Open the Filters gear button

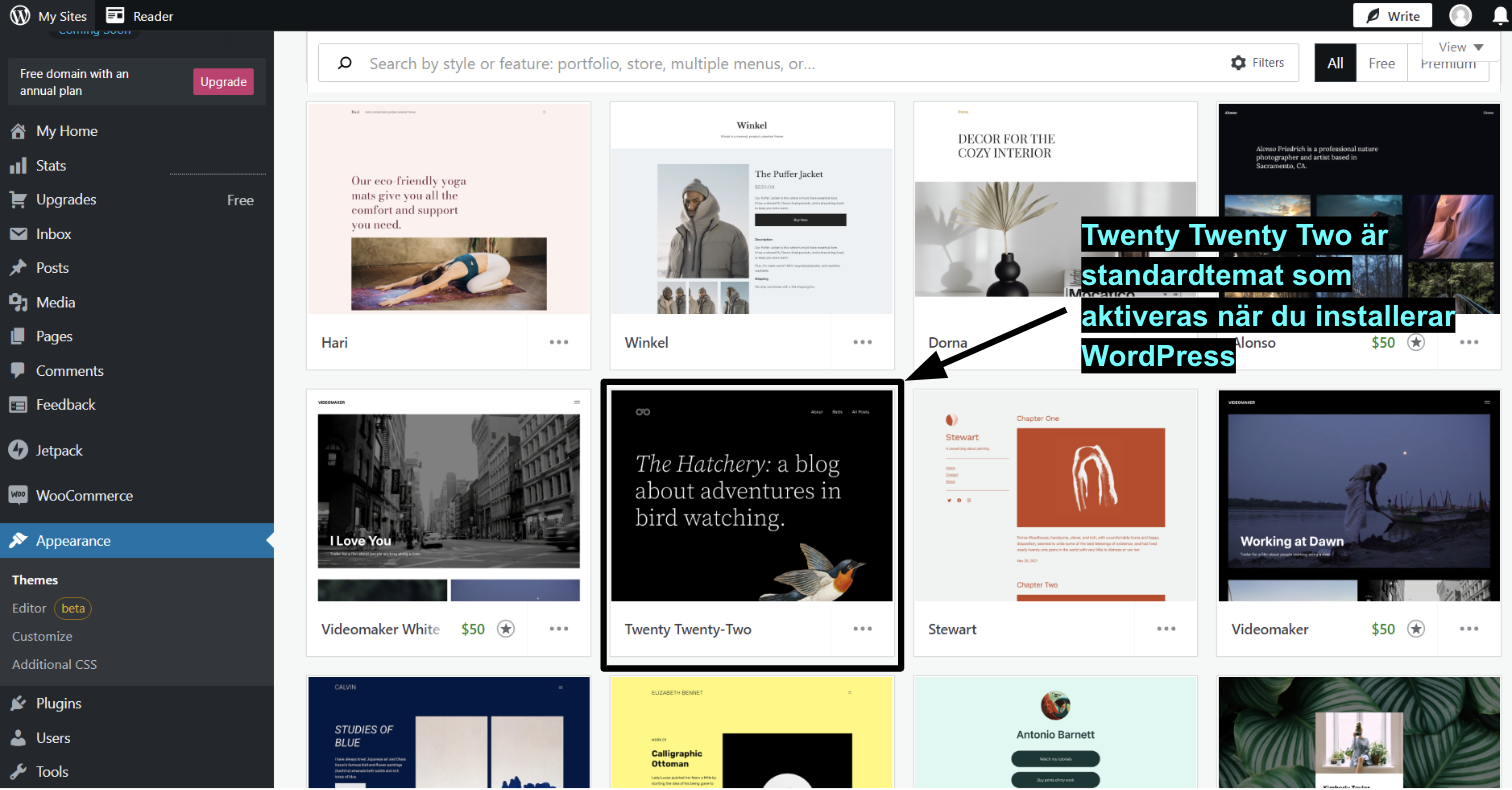pyautogui.click(x=1257, y=63)
